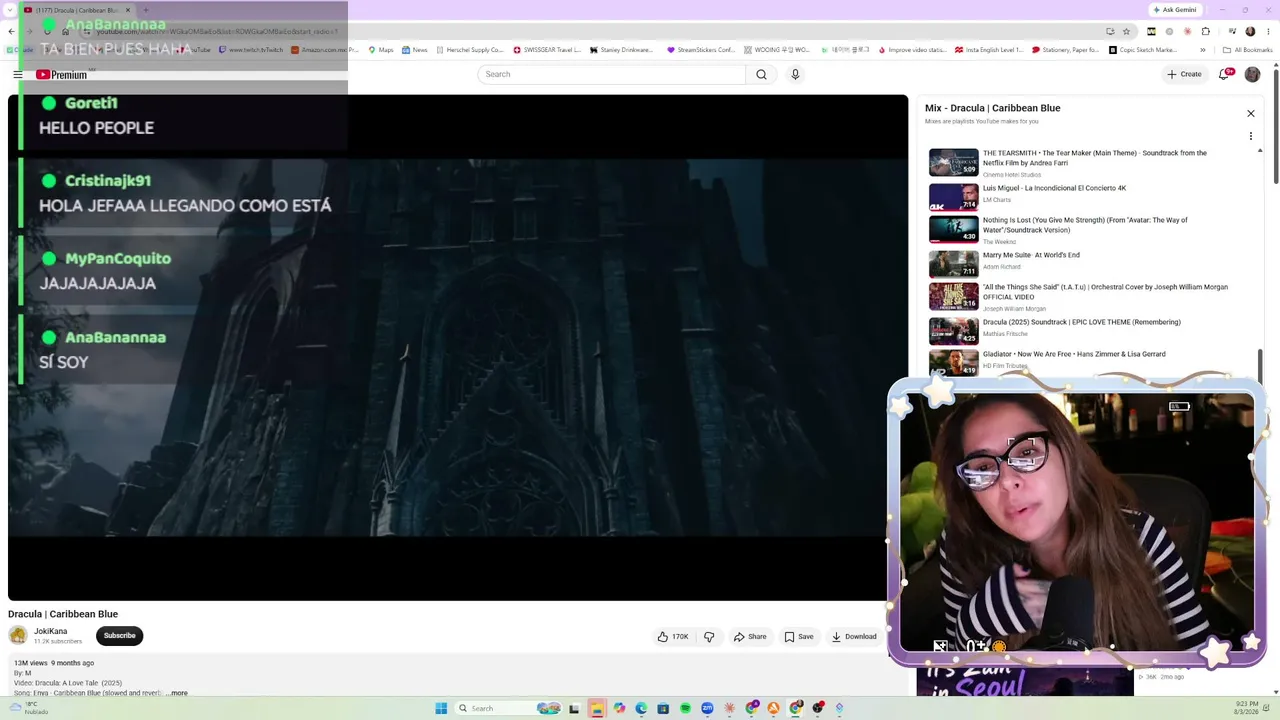Play All the Things She Said thumbnail
This screenshot has height=720, width=1280.
[954, 296]
